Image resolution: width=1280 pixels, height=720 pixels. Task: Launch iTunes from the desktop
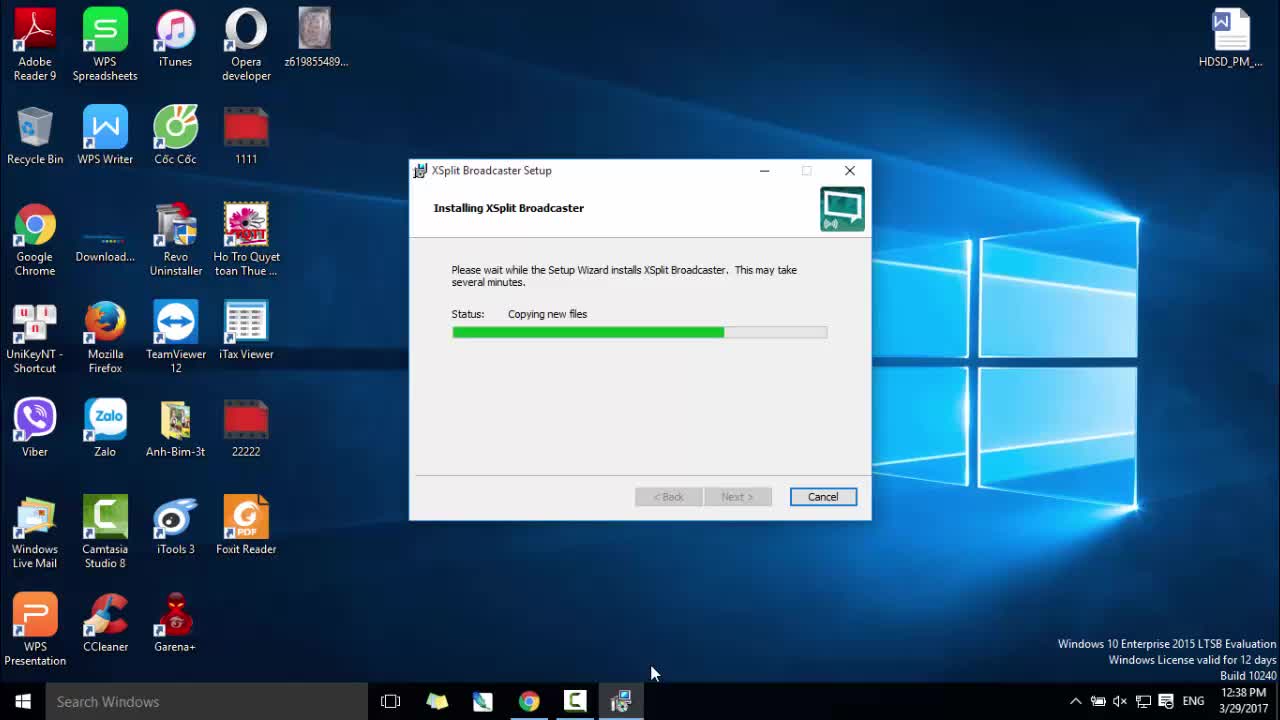click(x=175, y=38)
